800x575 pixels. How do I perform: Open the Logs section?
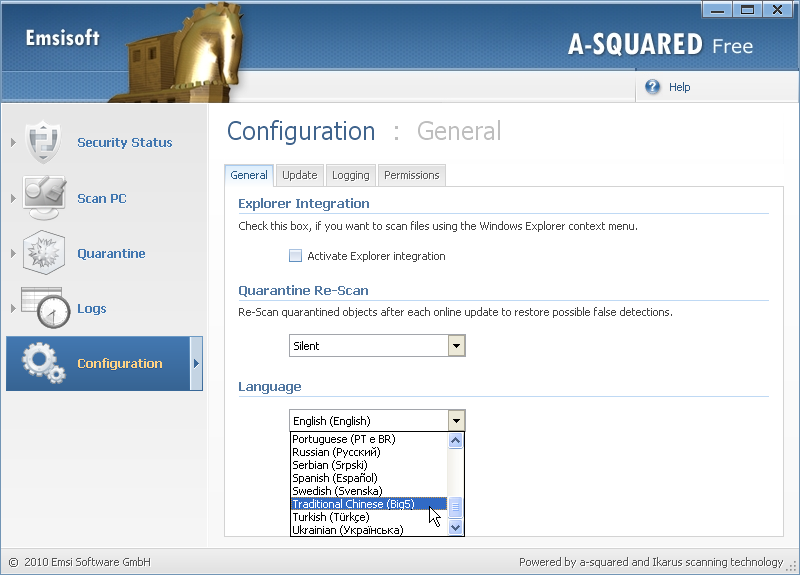coord(92,308)
